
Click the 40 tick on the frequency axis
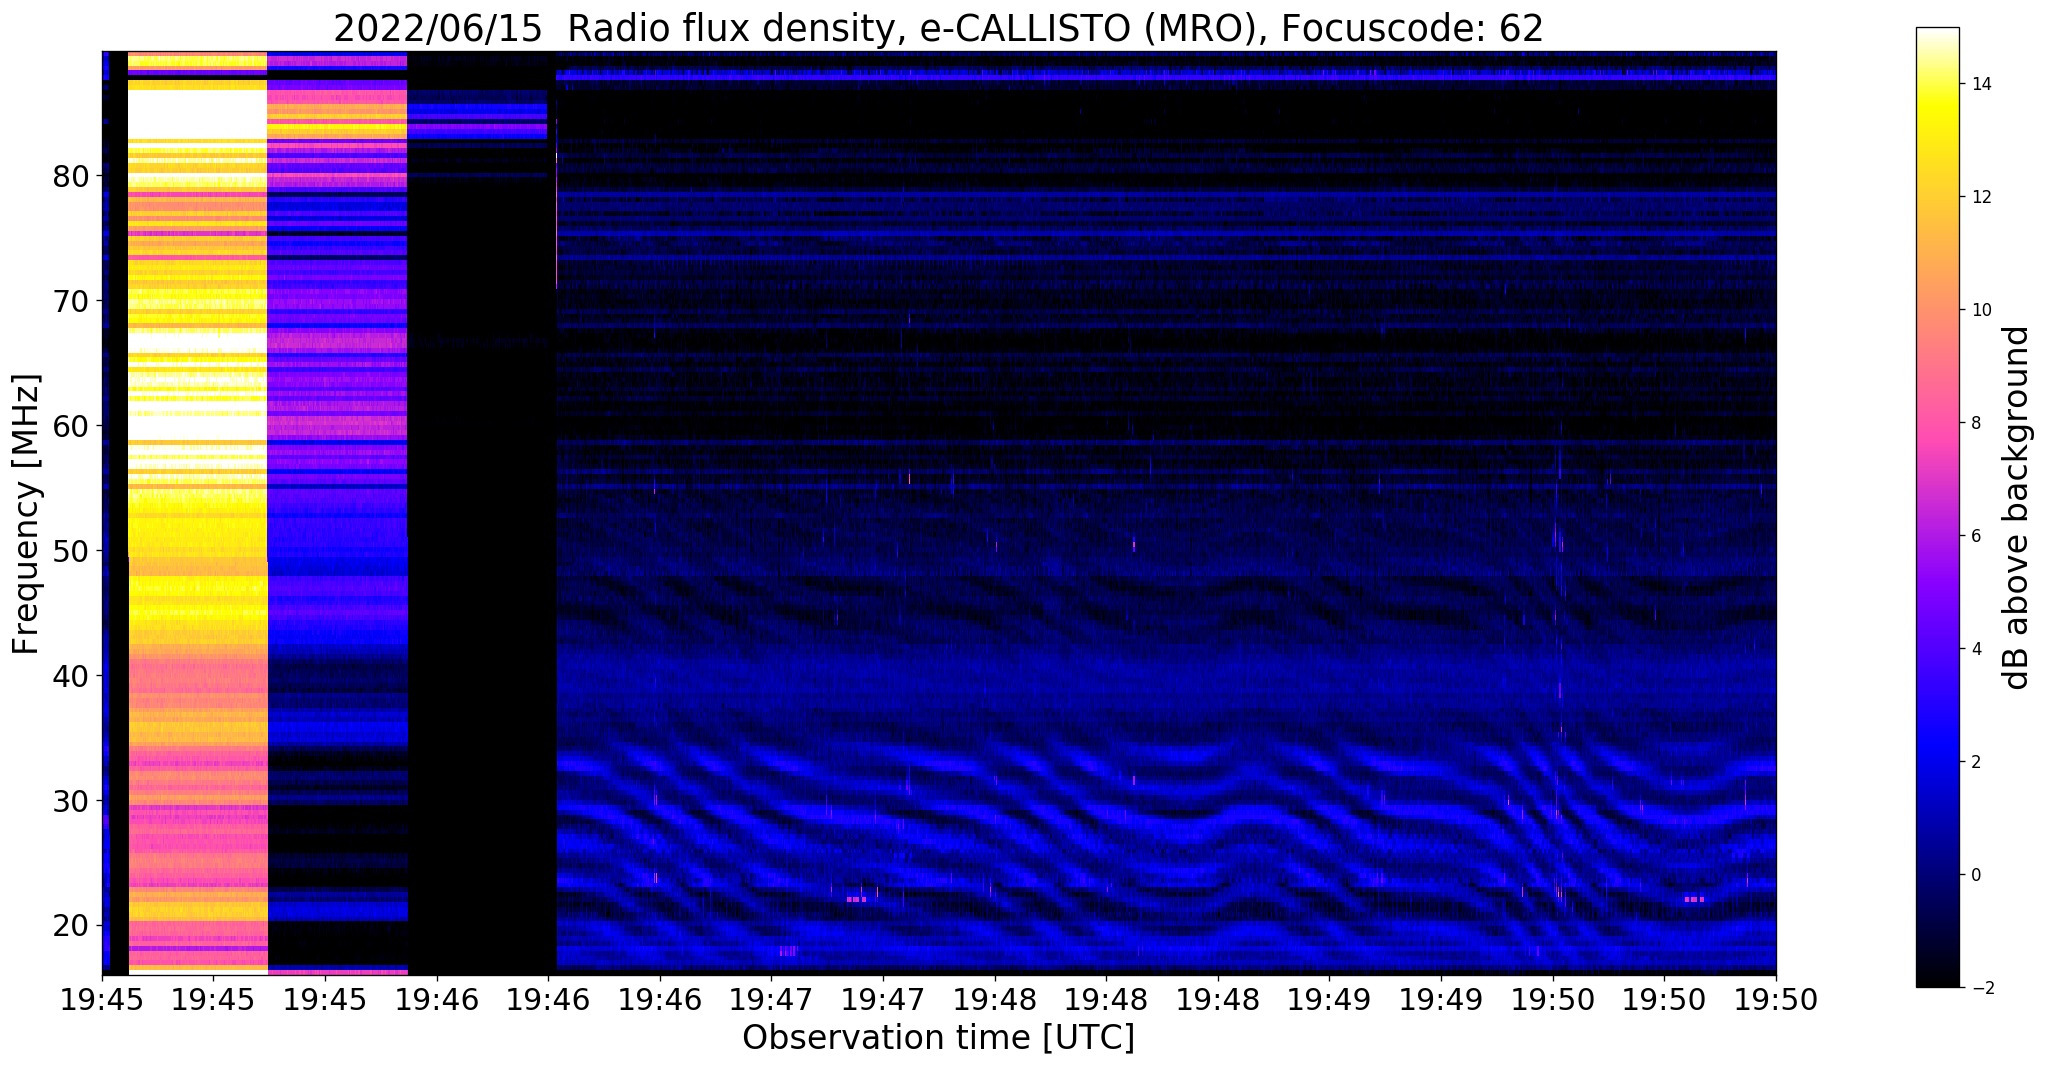coord(72,676)
